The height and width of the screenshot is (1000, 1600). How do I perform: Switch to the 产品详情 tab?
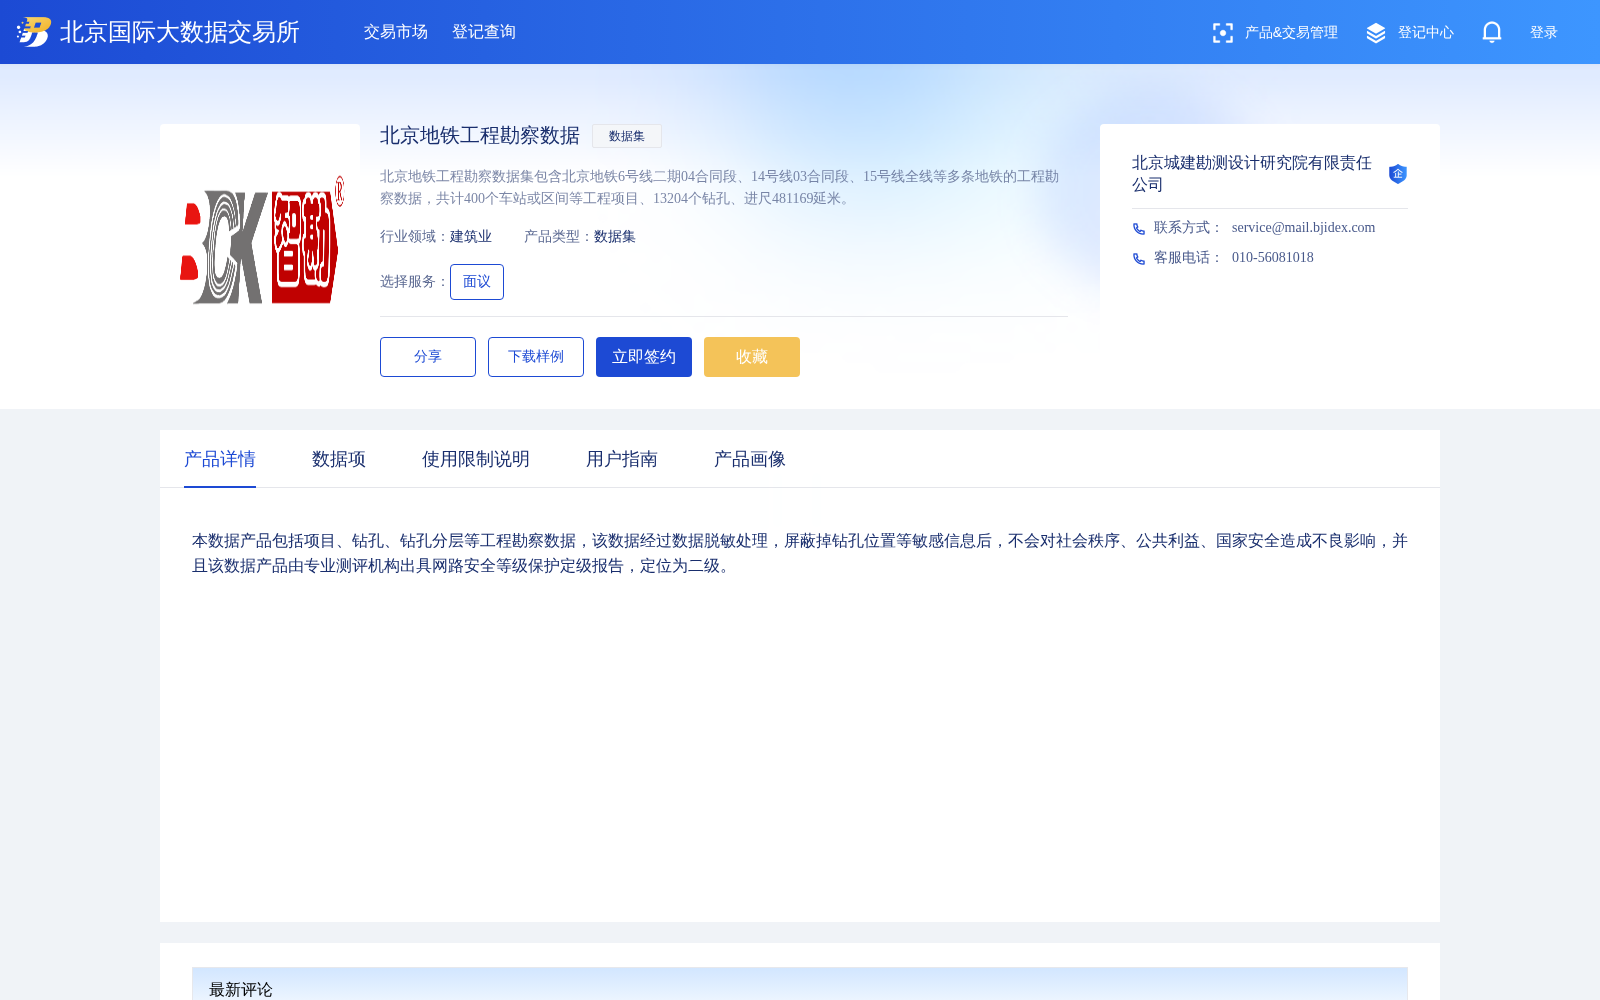coord(220,459)
